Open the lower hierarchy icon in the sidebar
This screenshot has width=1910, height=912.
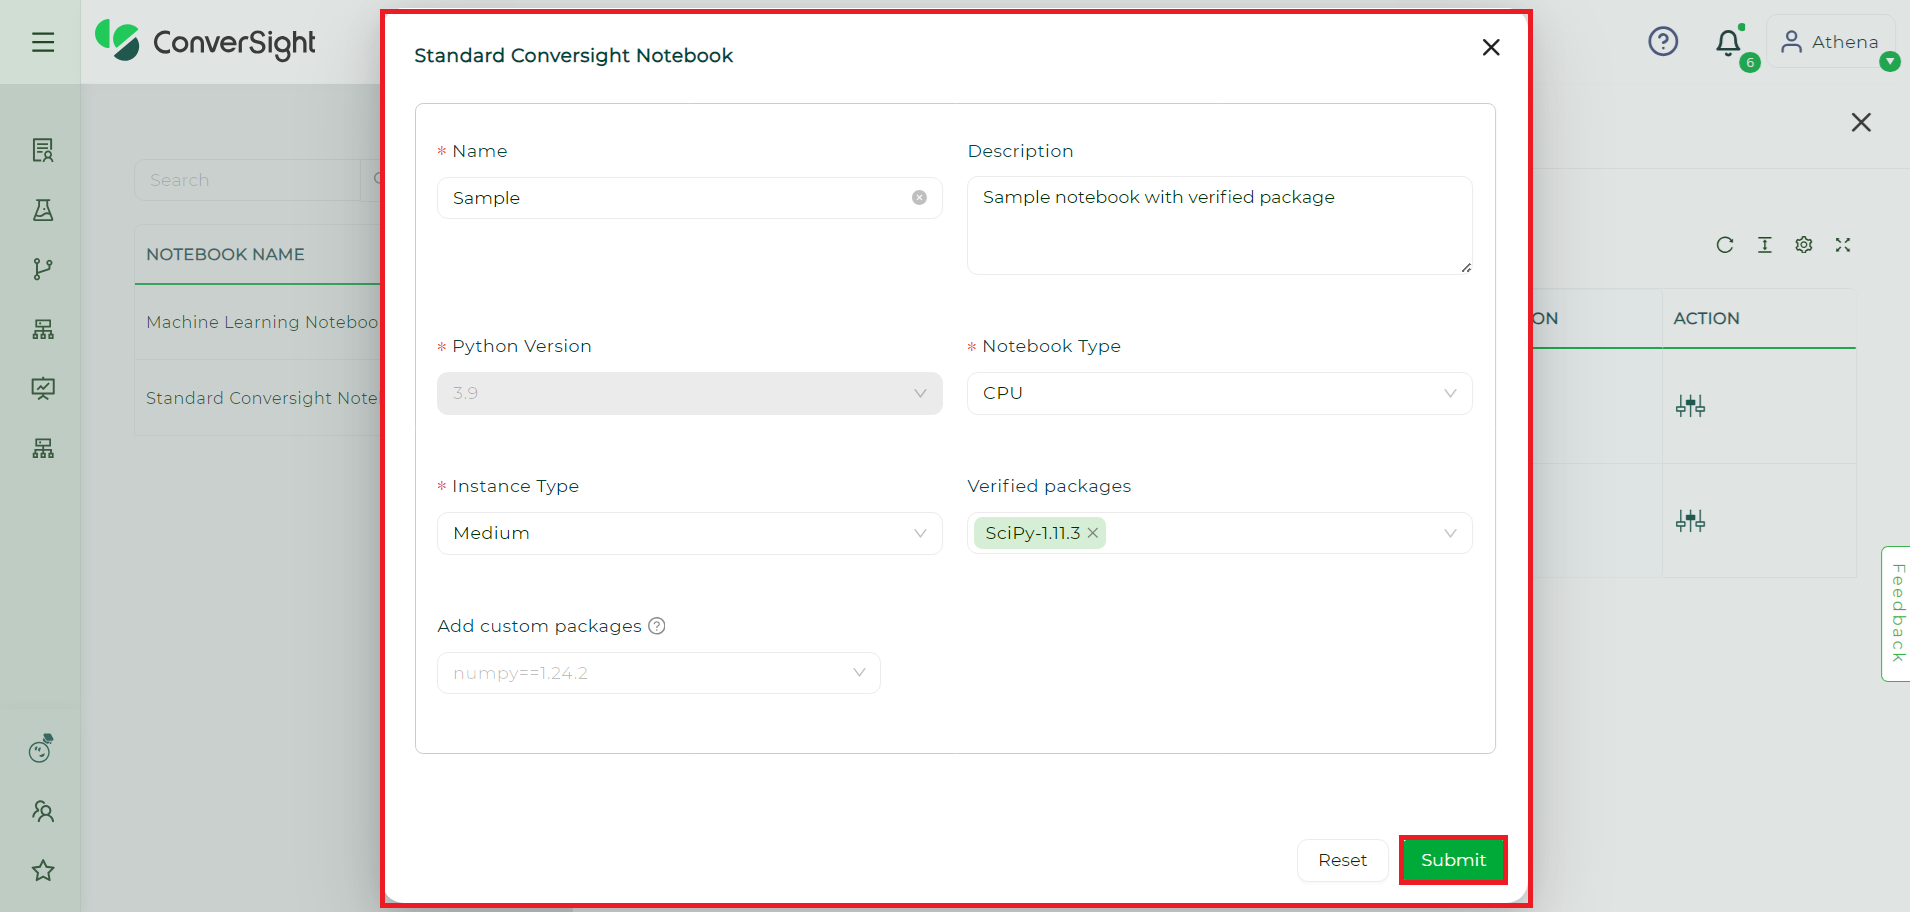43,448
